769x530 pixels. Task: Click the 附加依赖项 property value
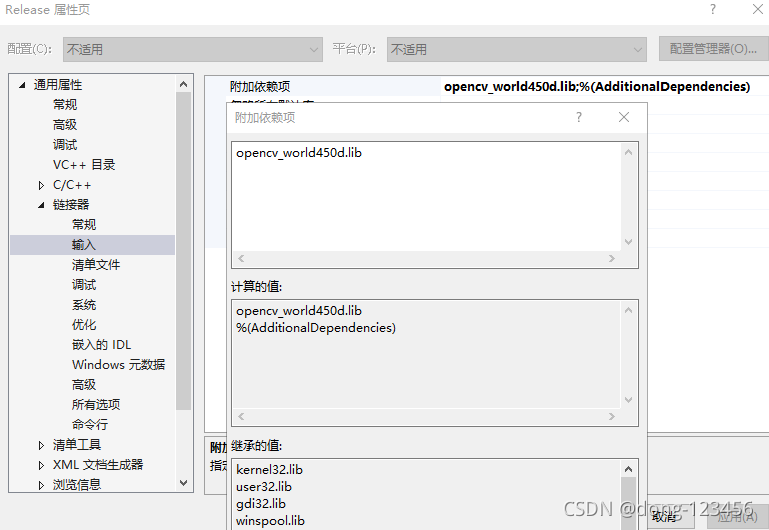[597, 87]
